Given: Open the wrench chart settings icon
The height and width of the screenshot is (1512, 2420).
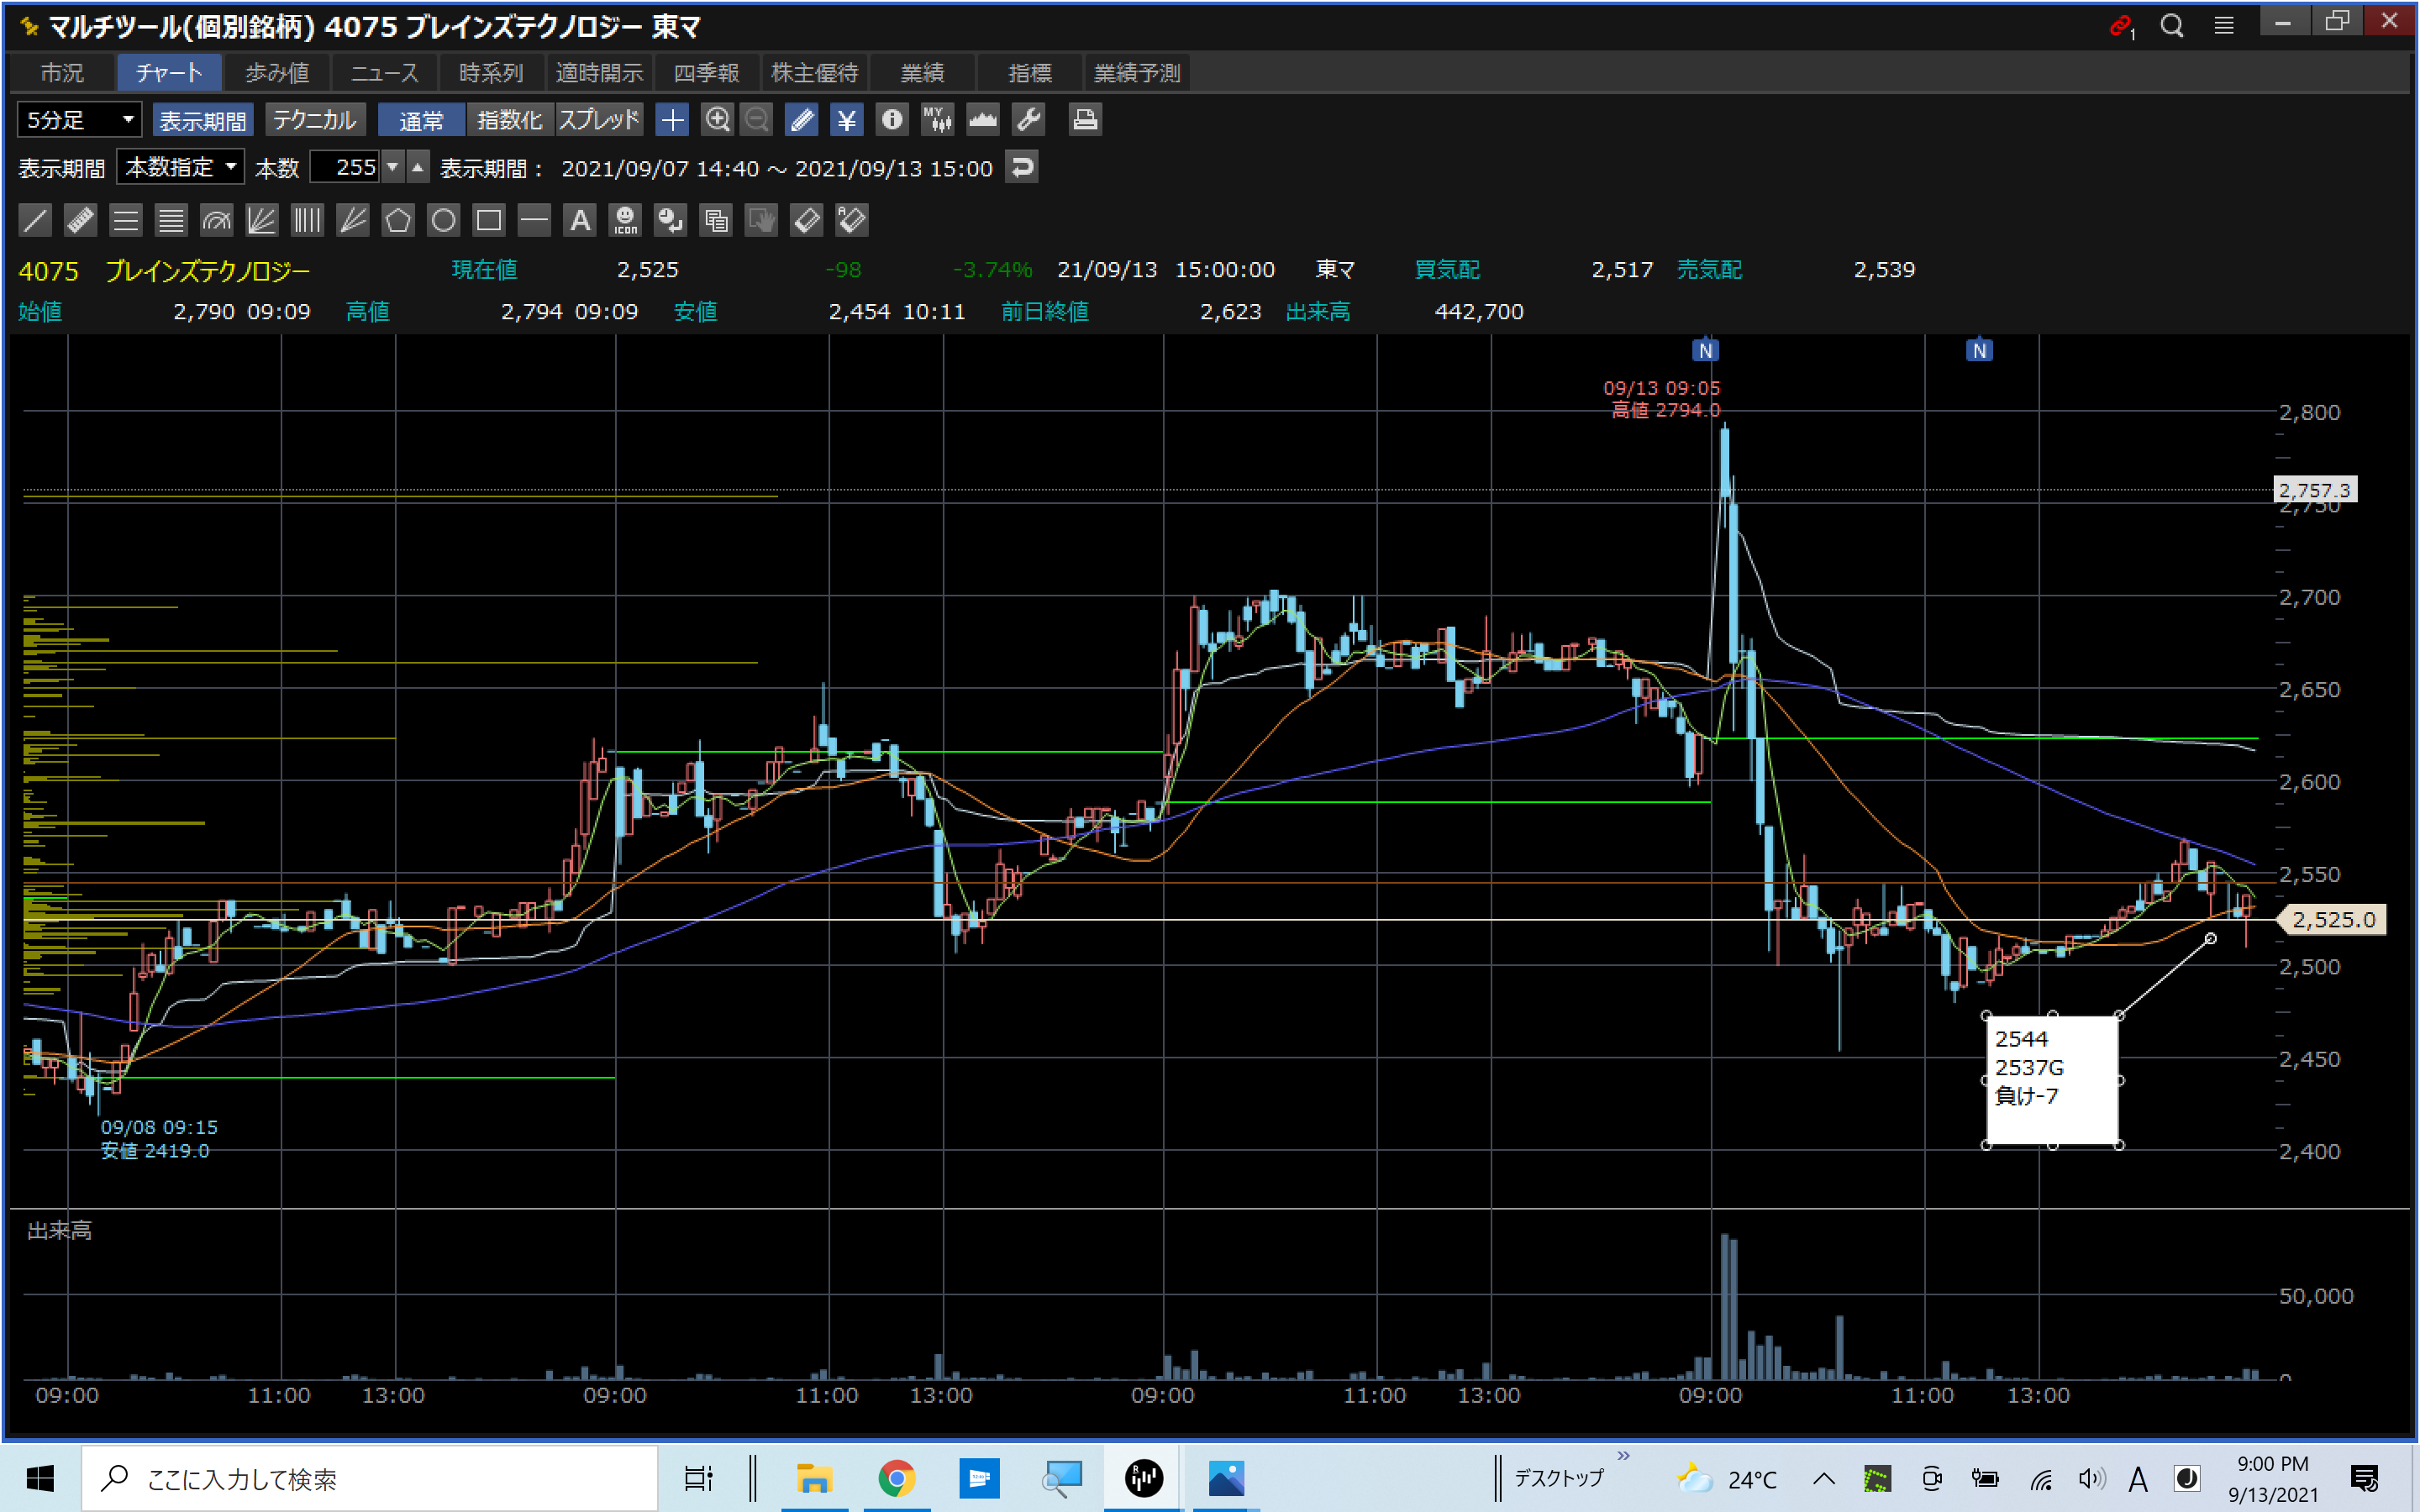Looking at the screenshot, I should pos(1028,120).
